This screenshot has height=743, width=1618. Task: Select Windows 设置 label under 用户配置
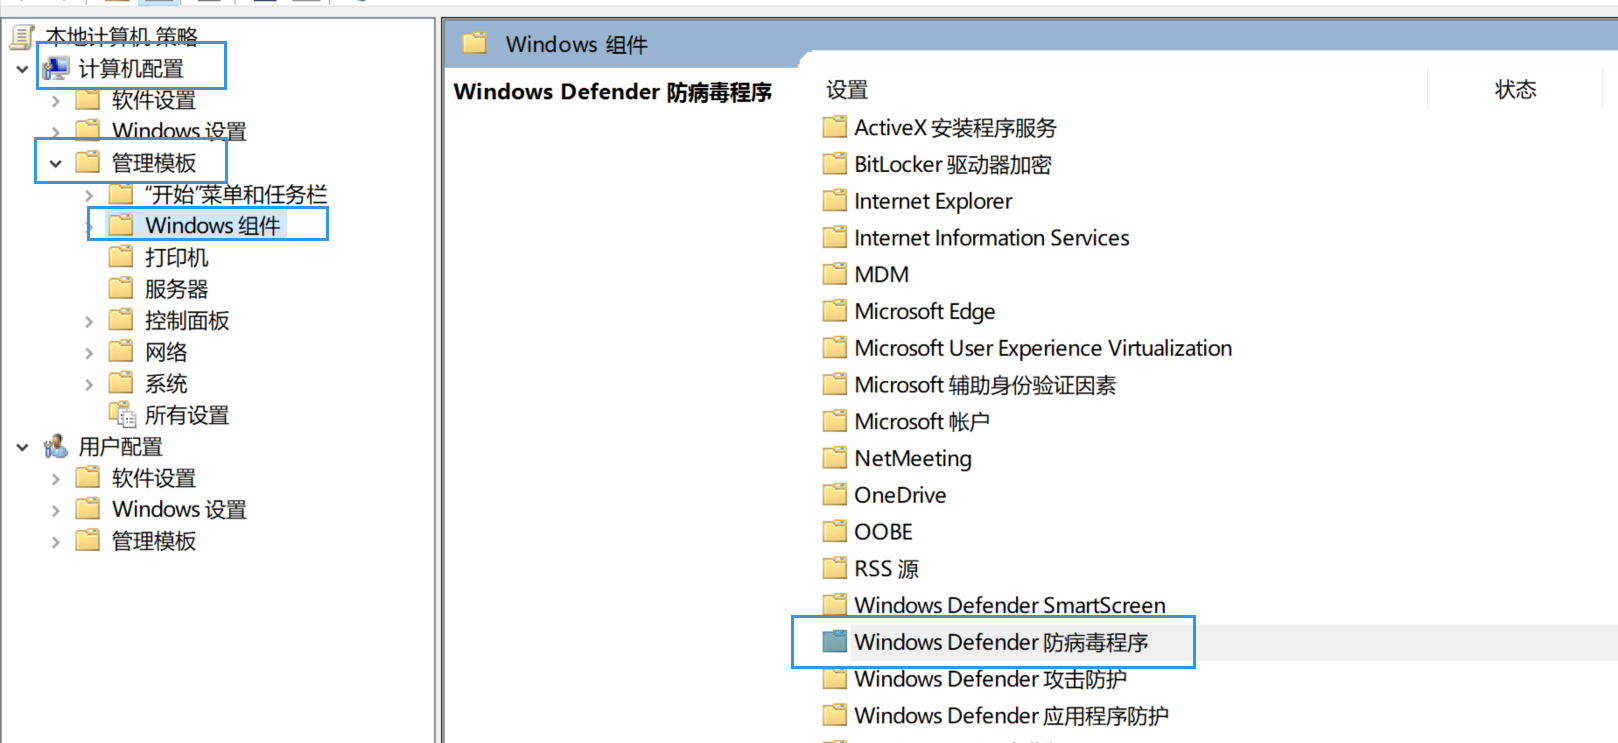(x=179, y=509)
